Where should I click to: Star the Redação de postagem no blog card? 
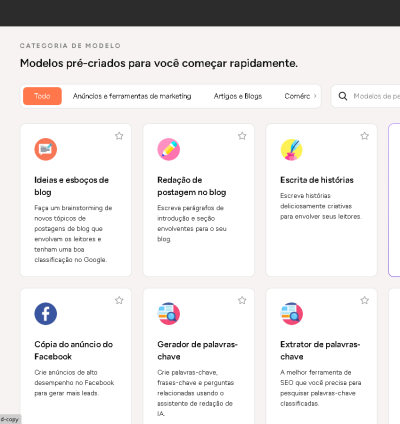point(242,136)
